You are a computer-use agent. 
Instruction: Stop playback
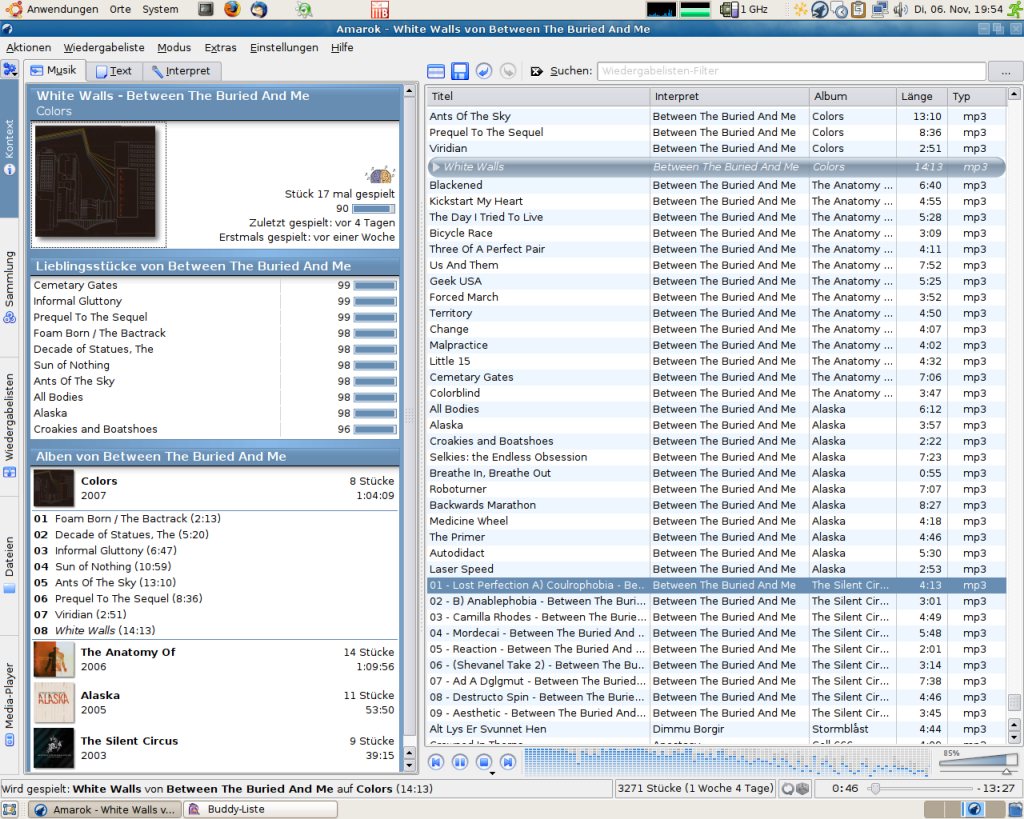484,762
